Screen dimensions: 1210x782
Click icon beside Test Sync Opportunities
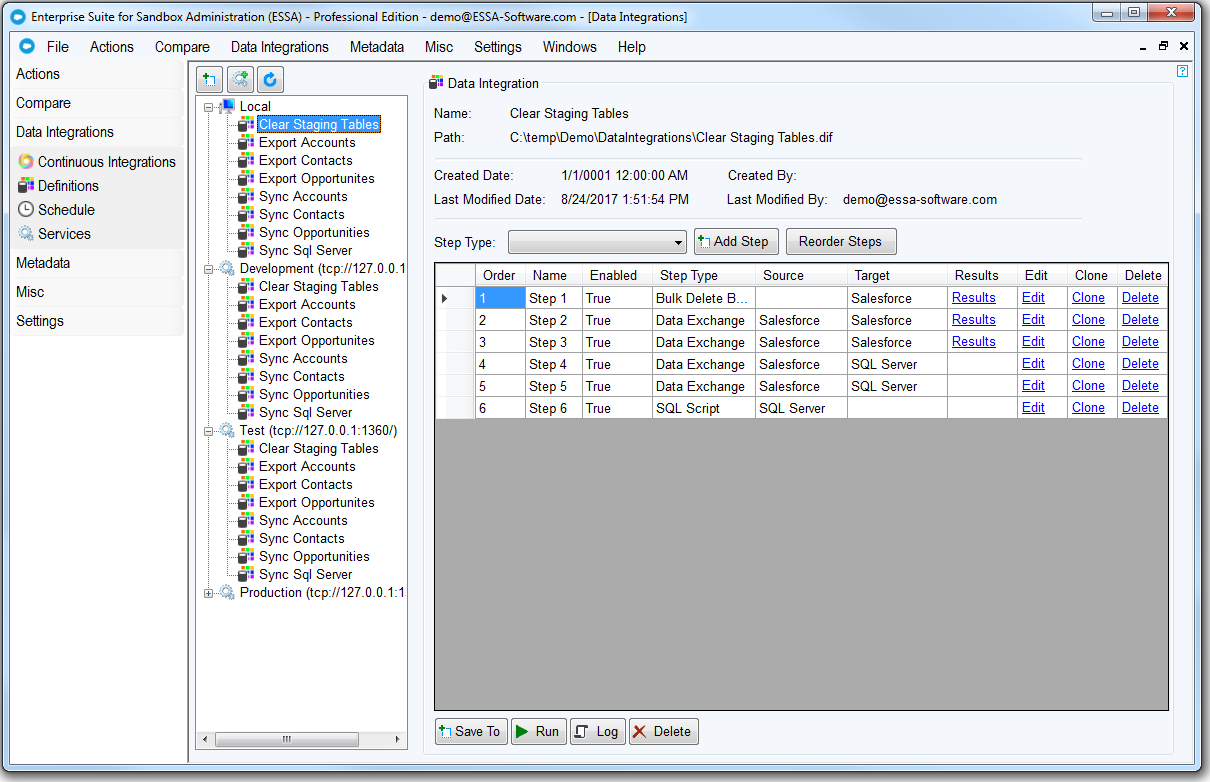coord(246,556)
